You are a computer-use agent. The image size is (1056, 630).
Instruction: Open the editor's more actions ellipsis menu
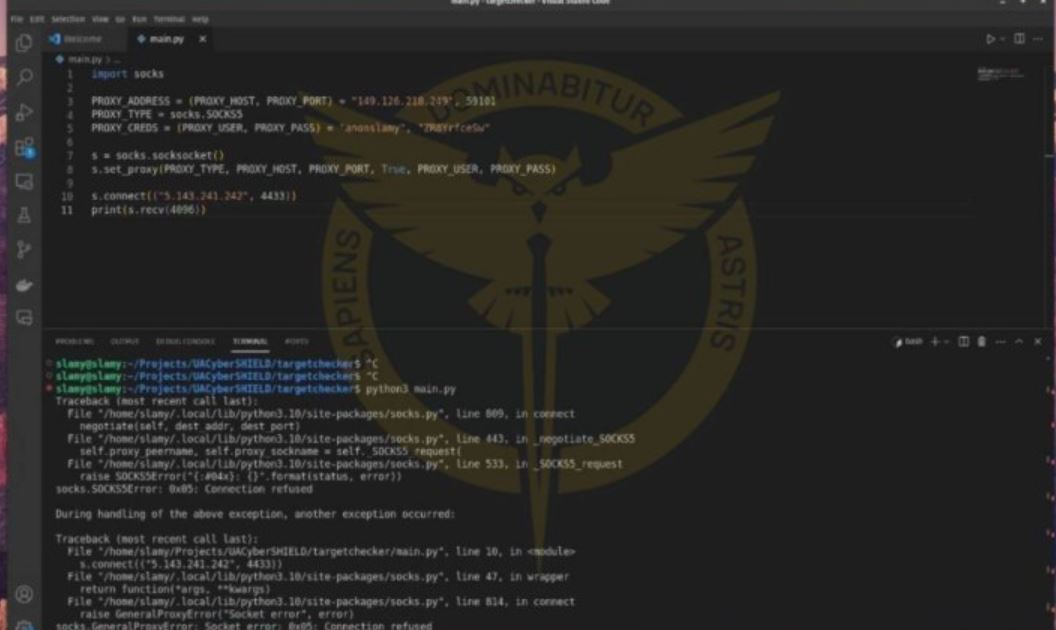click(x=1036, y=38)
